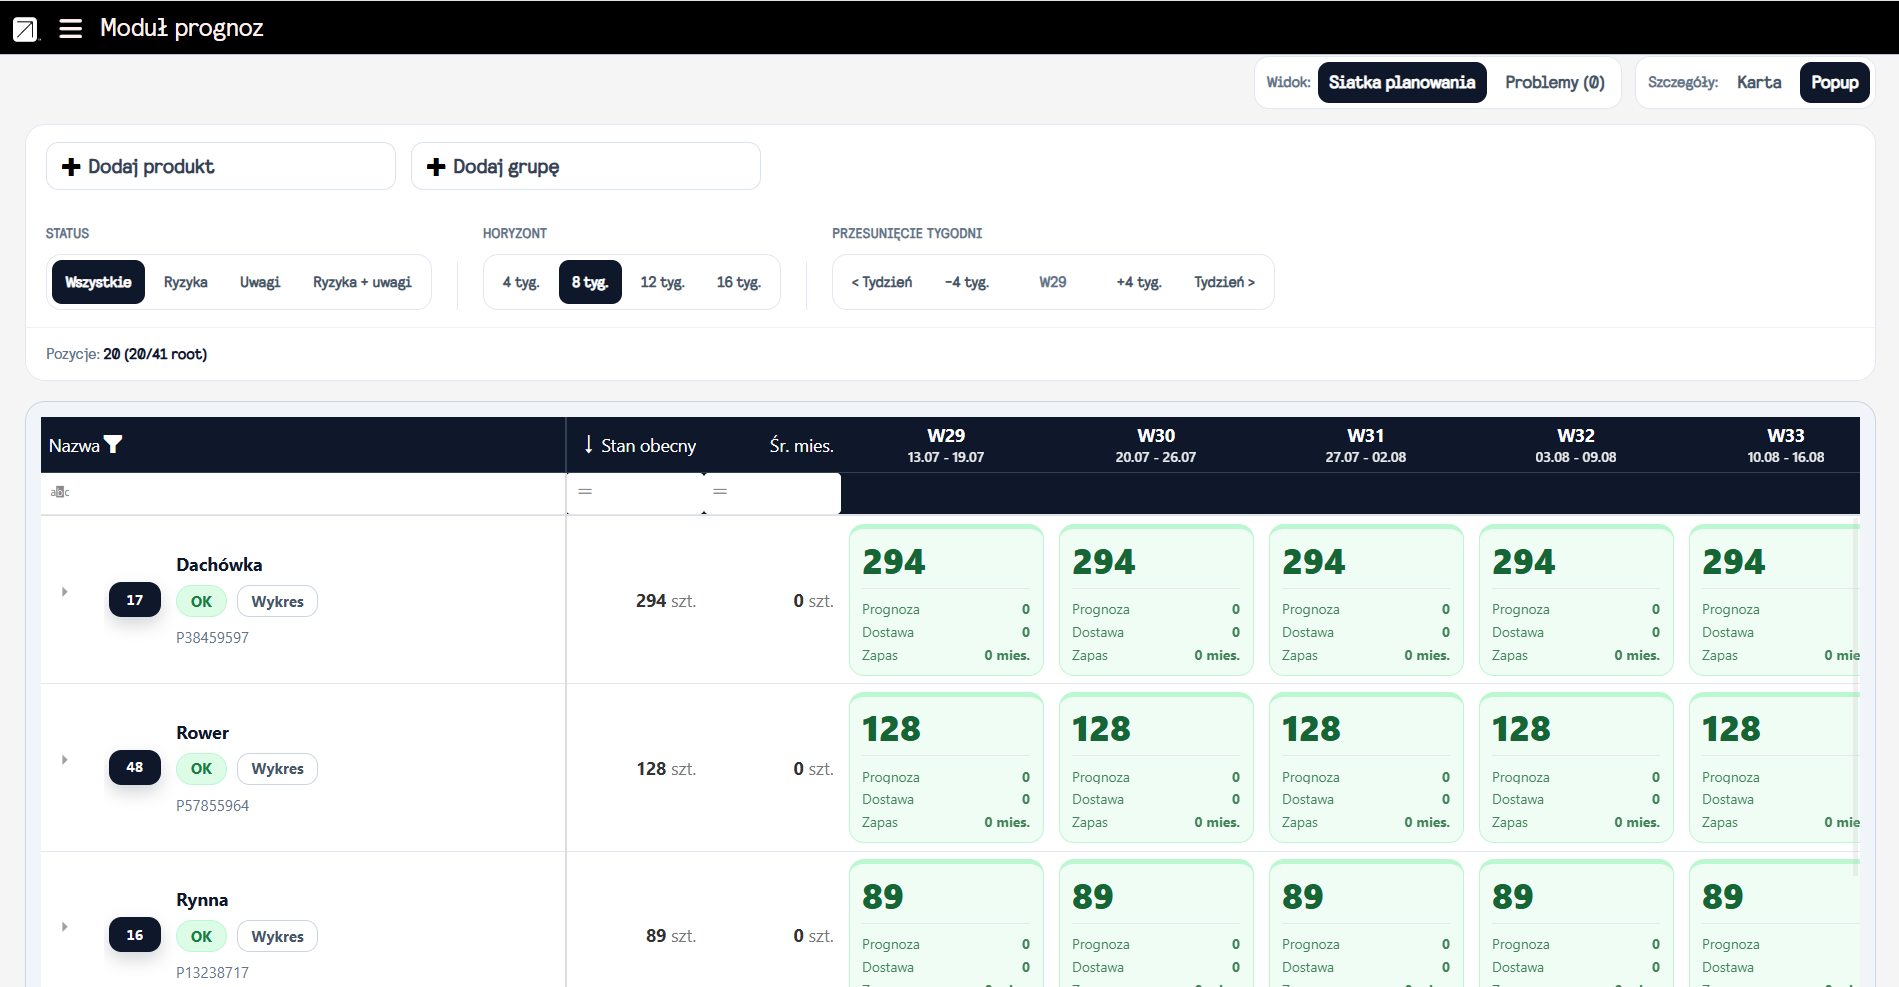
Task: Click the Nazwa column filter icon
Action: (x=113, y=445)
